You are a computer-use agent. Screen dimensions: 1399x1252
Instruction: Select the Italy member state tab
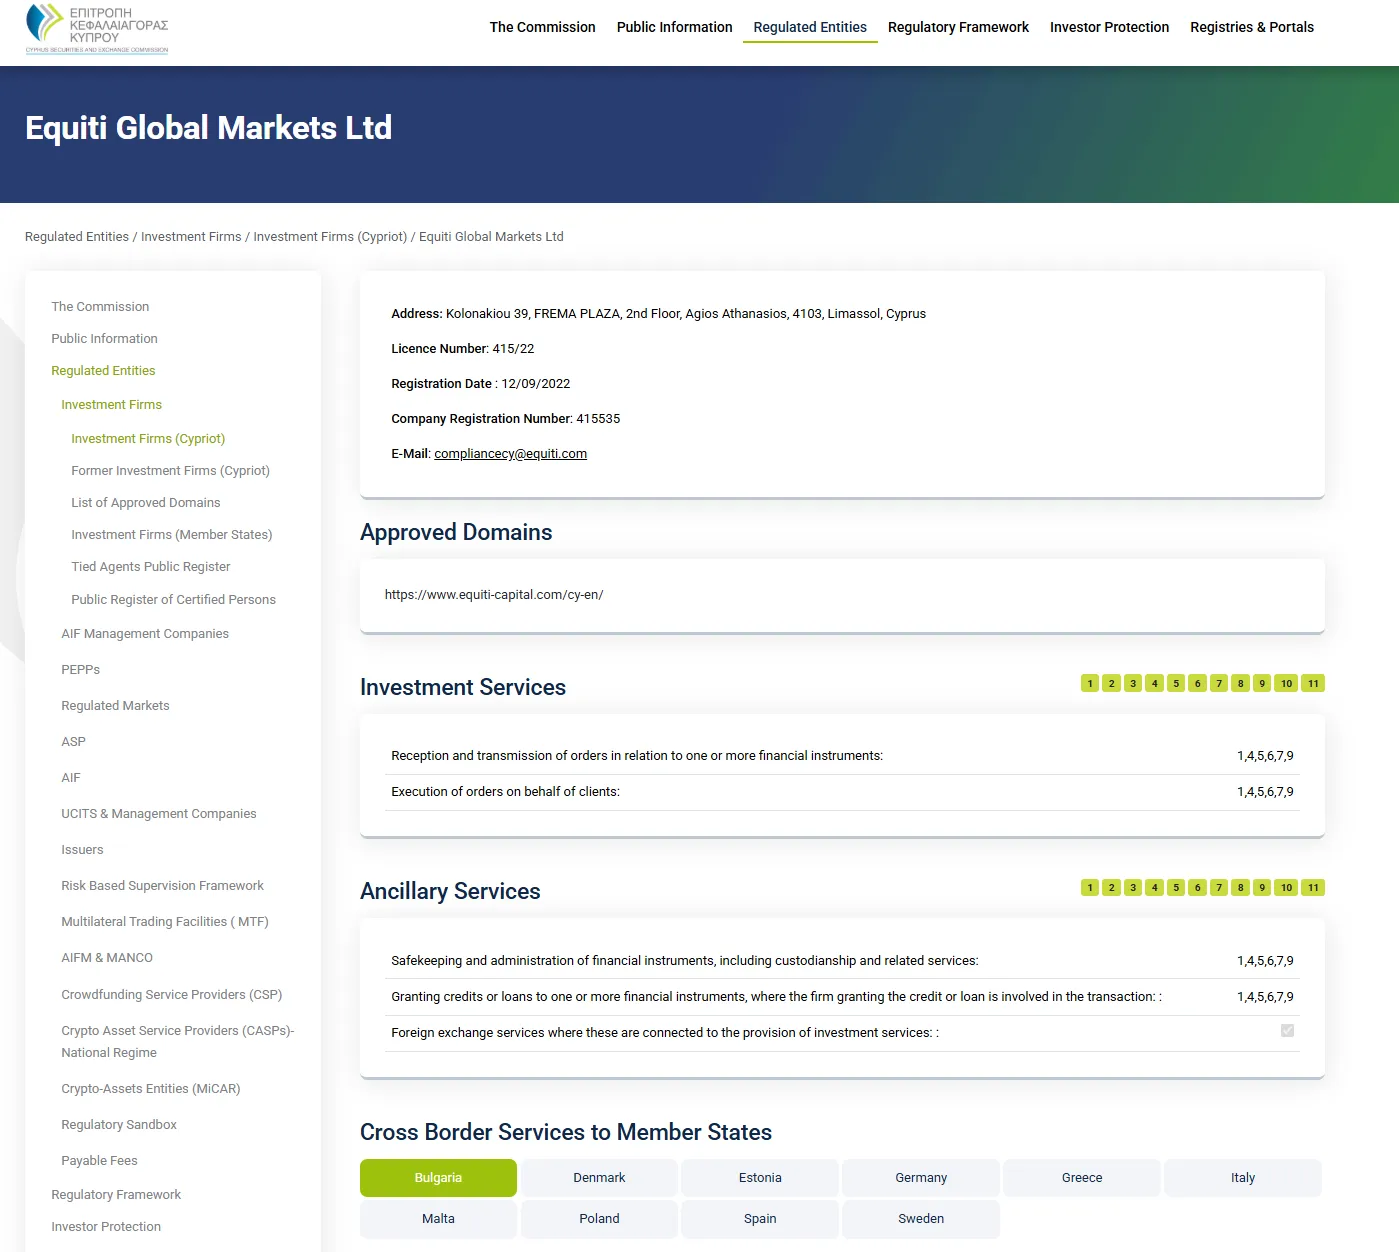tap(1243, 1178)
